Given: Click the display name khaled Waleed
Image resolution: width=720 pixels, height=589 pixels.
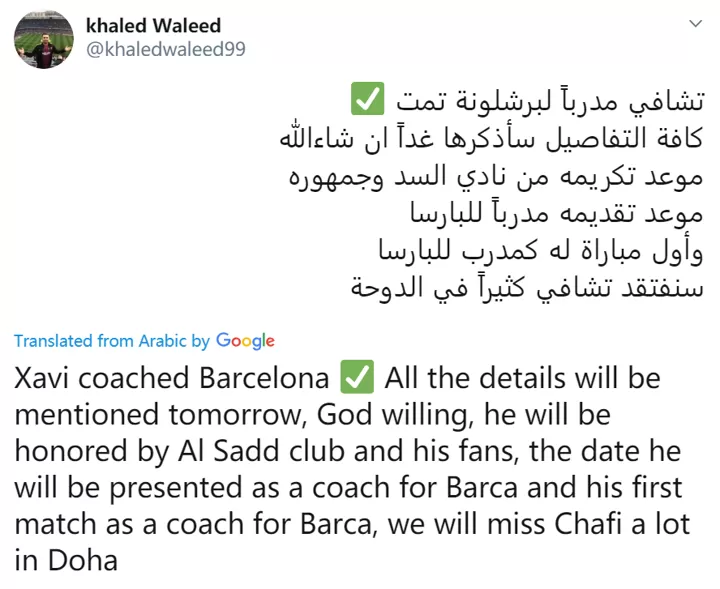Looking at the screenshot, I should 153,26.
